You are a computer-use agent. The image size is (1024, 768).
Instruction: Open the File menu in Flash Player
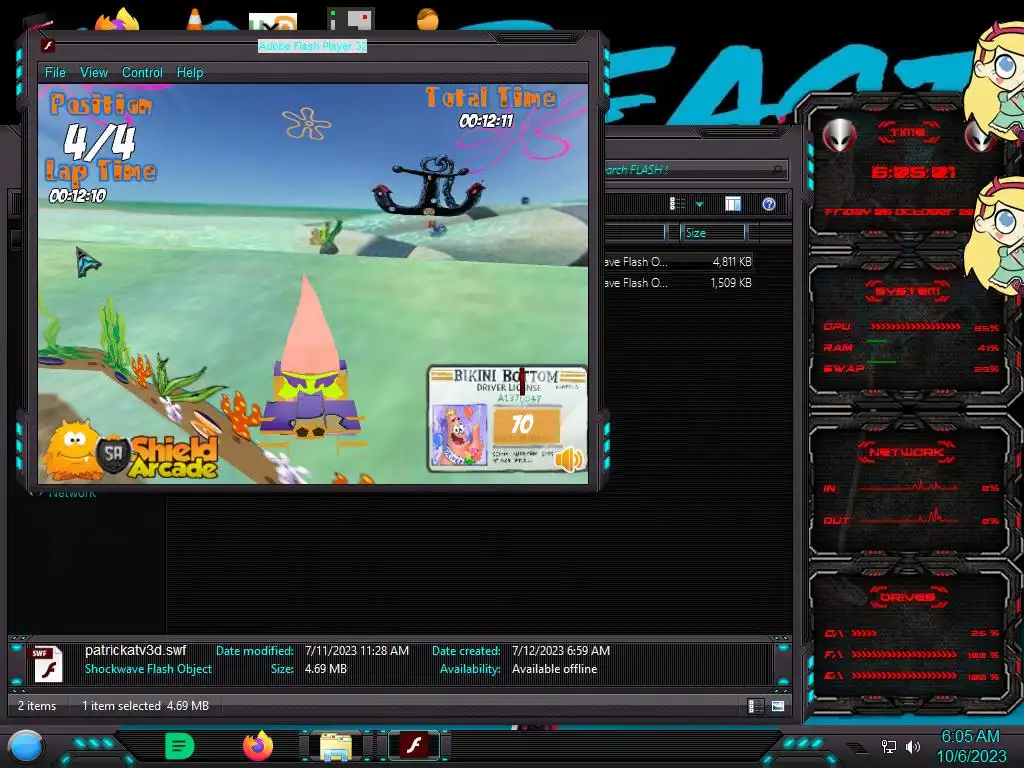(x=55, y=72)
